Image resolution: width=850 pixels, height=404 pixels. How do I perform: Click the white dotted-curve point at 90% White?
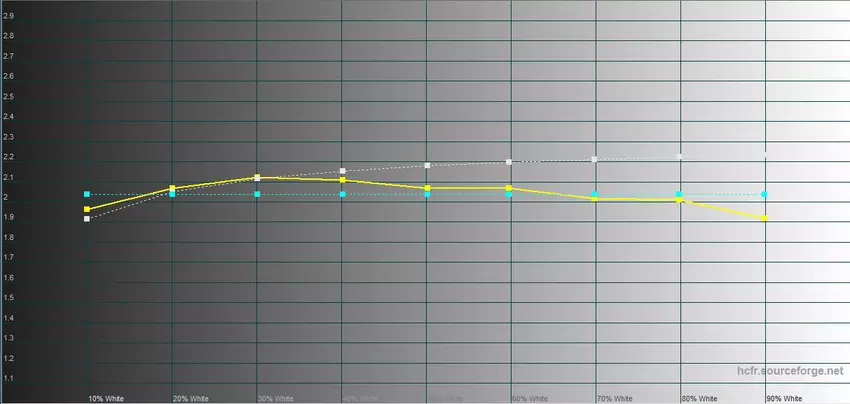click(x=765, y=154)
